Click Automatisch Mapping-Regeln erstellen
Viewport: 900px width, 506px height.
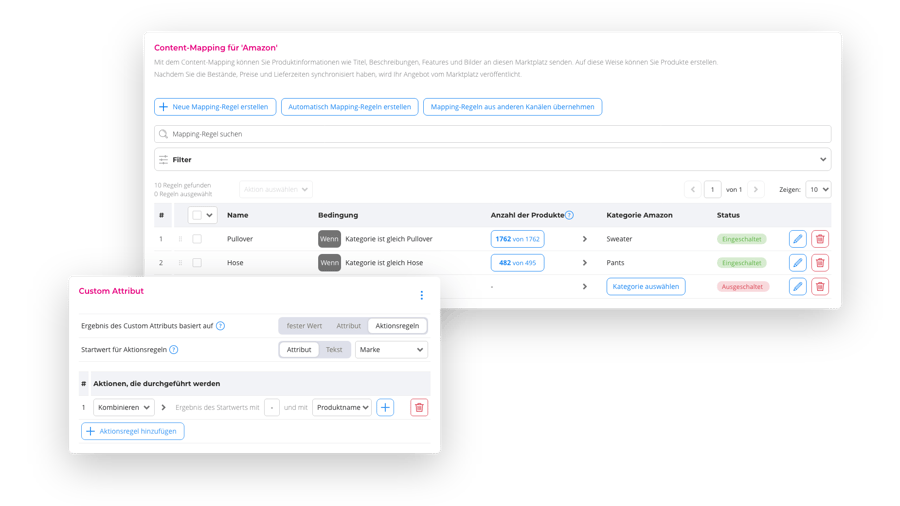click(350, 107)
